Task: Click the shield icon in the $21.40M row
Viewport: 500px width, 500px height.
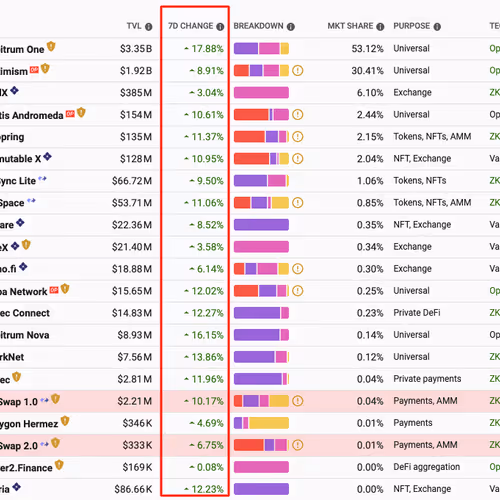Action: pyautogui.click(x=26, y=245)
